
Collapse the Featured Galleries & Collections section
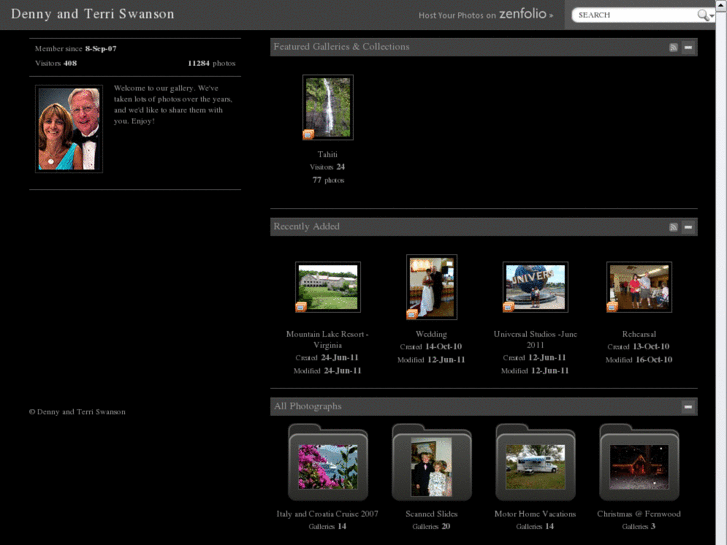688,47
